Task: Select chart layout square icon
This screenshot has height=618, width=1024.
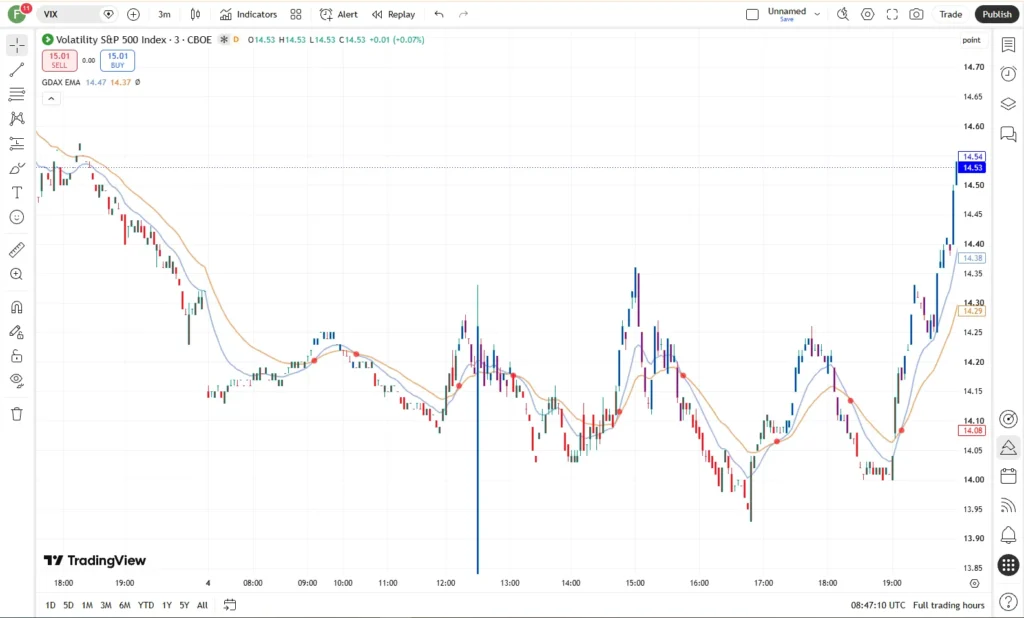Action: coord(752,14)
